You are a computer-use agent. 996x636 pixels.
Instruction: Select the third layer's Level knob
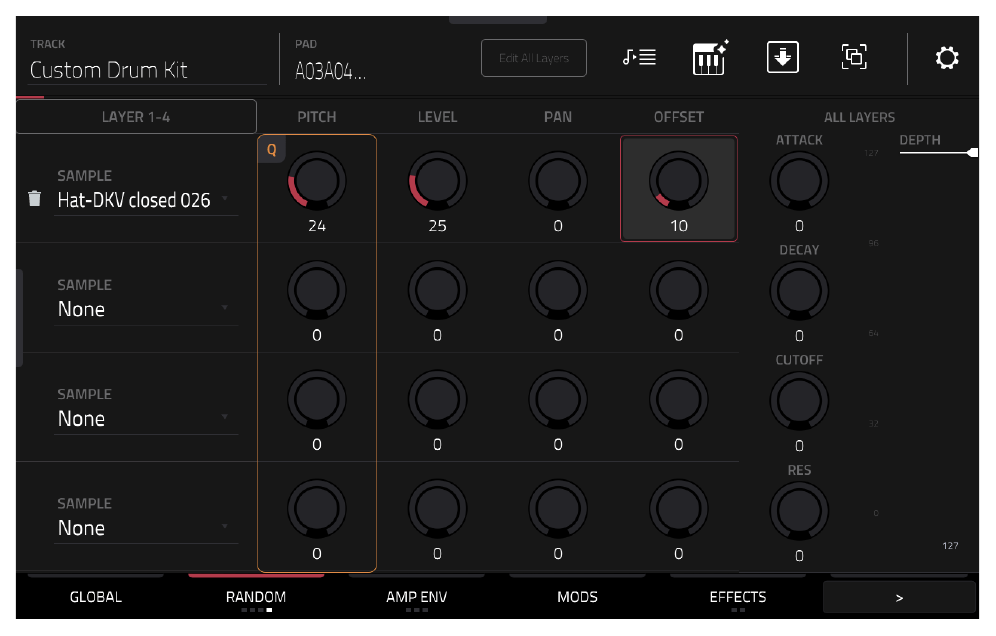(x=438, y=400)
